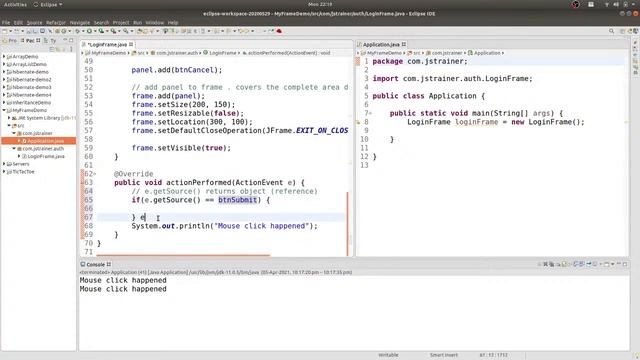Expand JRE System Library node
The height and width of the screenshot is (360, 640).
point(9,118)
